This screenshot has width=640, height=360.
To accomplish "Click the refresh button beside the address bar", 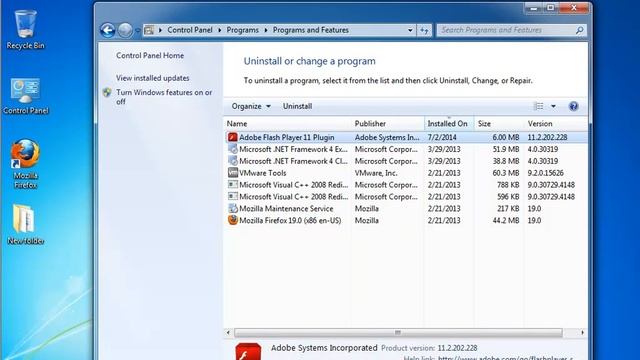I will 424,30.
